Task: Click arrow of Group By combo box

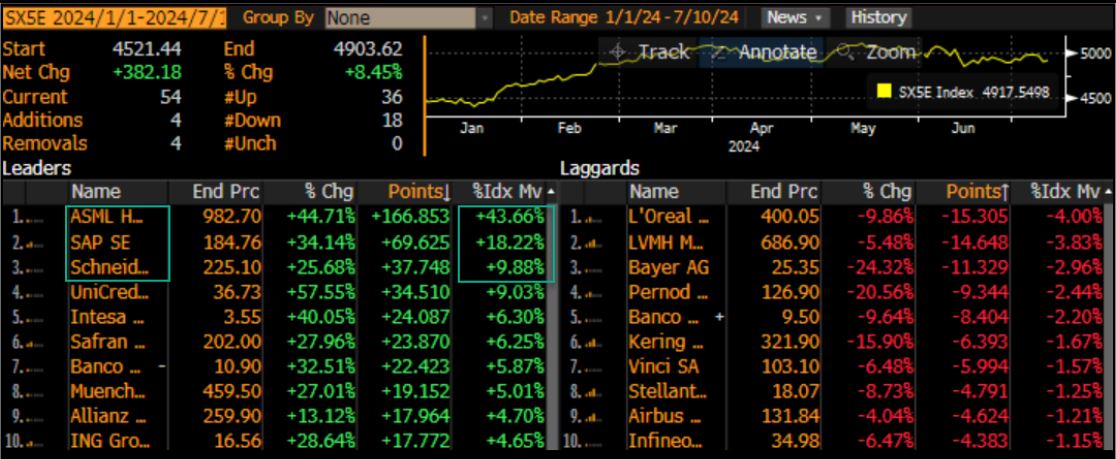Action: pyautogui.click(x=485, y=18)
